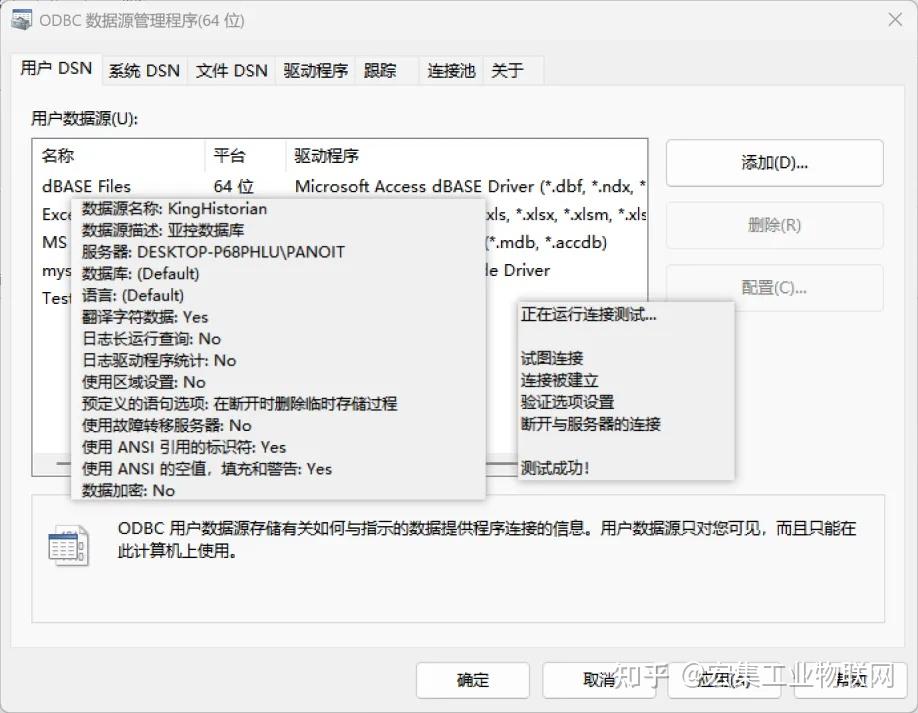This screenshot has height=713, width=918.
Task: Click the 服务器: DESKTOP-P68PHLU\PANOIT line
Action: click(213, 252)
